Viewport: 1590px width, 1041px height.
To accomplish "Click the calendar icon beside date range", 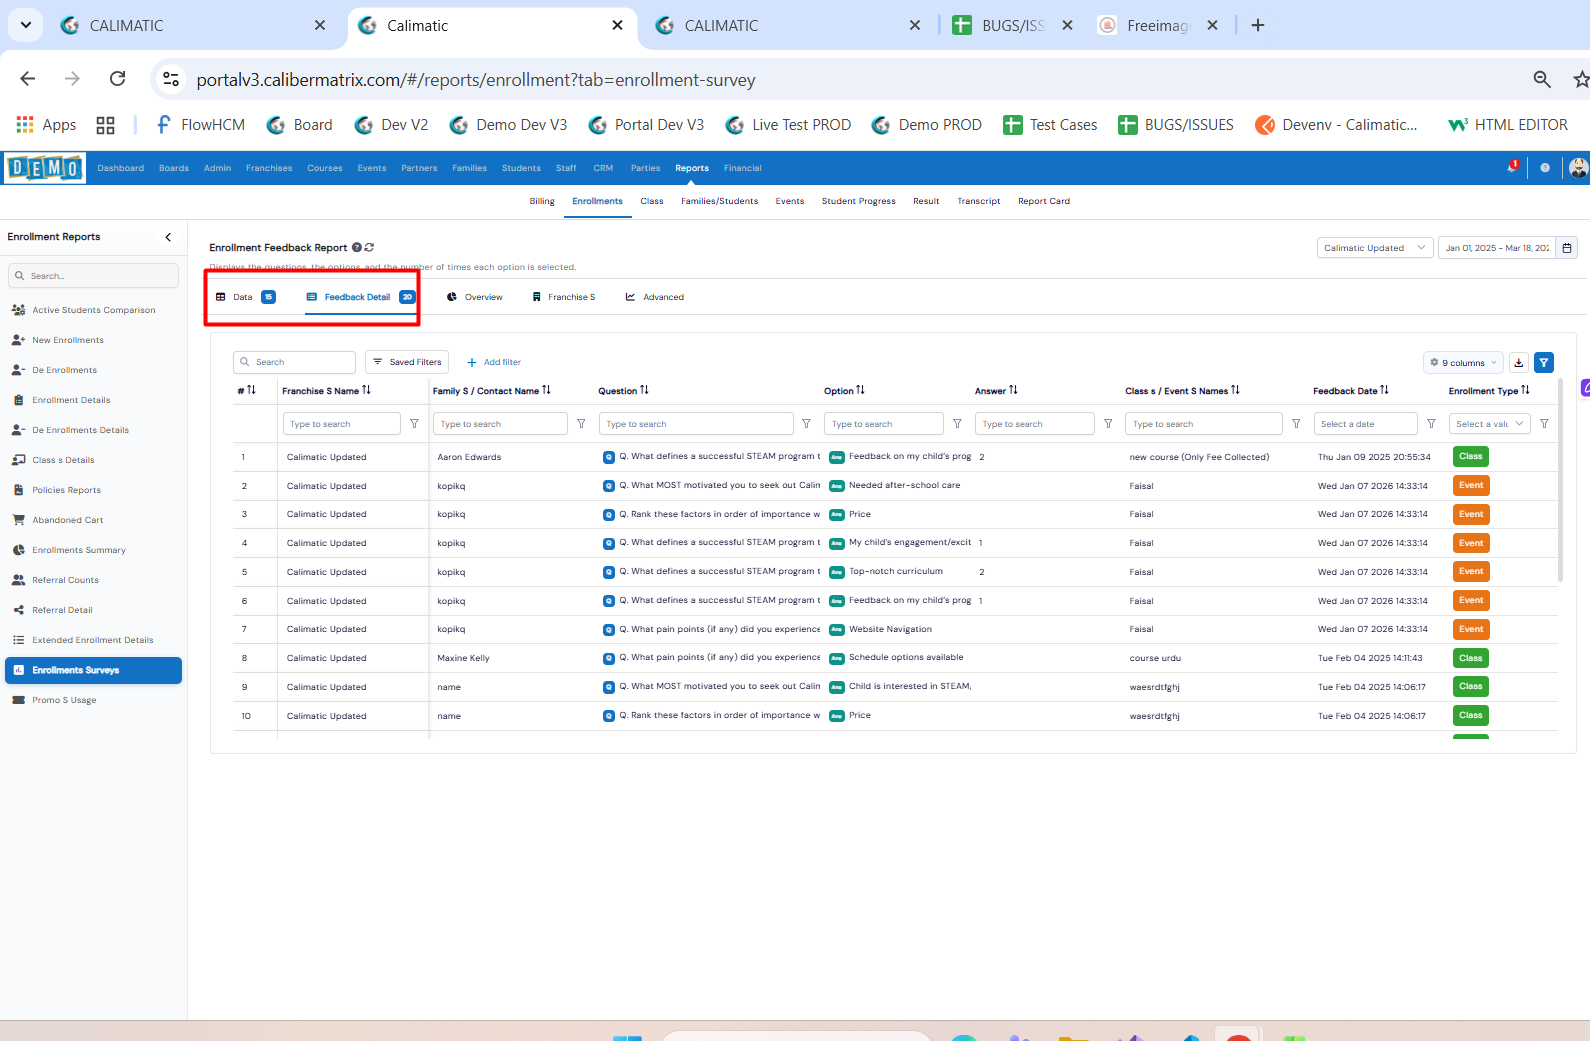I will [1567, 248].
